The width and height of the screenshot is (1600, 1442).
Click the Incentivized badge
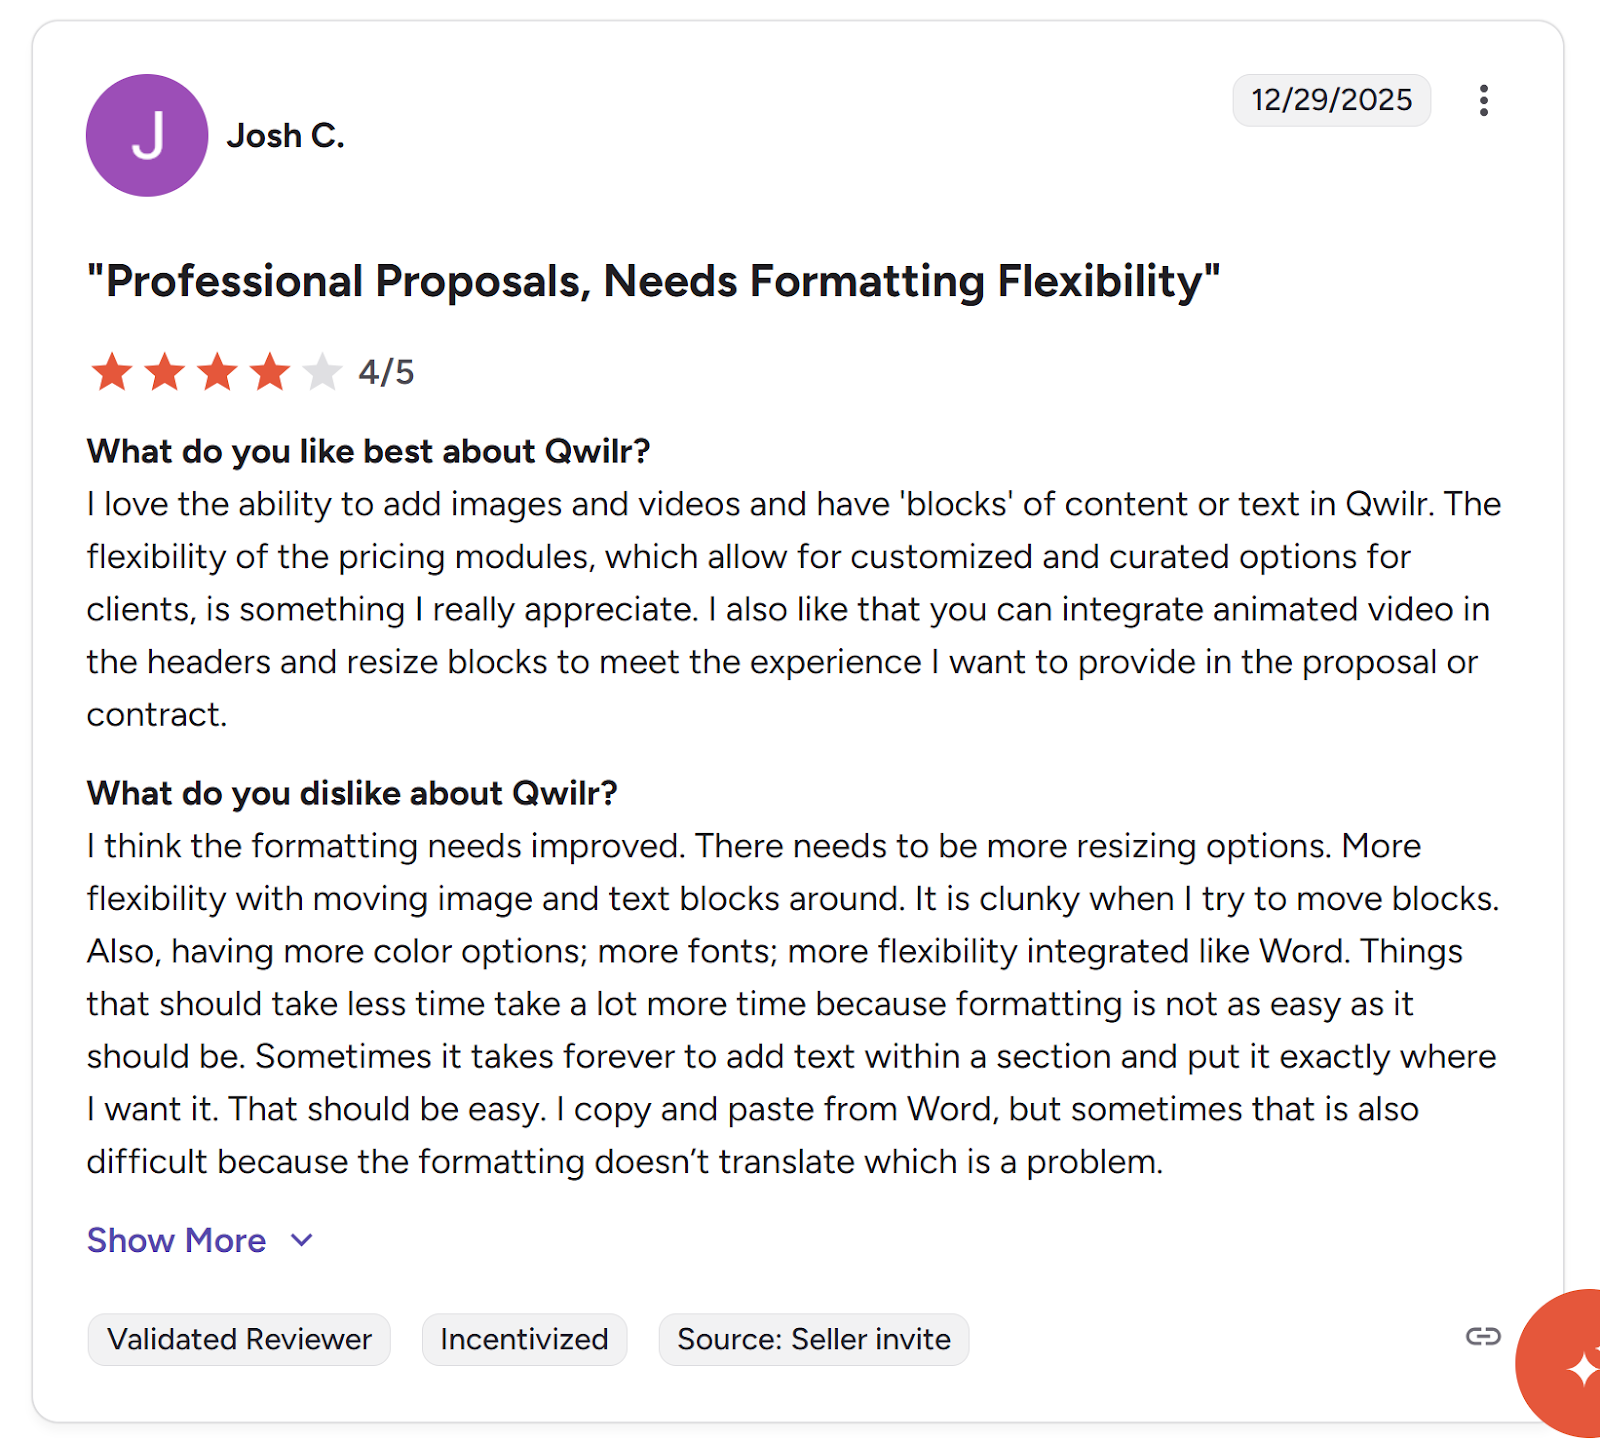tap(524, 1339)
